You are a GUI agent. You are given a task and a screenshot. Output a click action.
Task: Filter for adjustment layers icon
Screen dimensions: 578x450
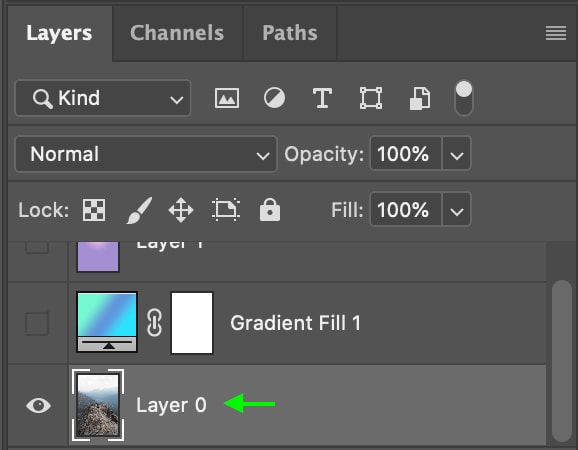click(274, 98)
